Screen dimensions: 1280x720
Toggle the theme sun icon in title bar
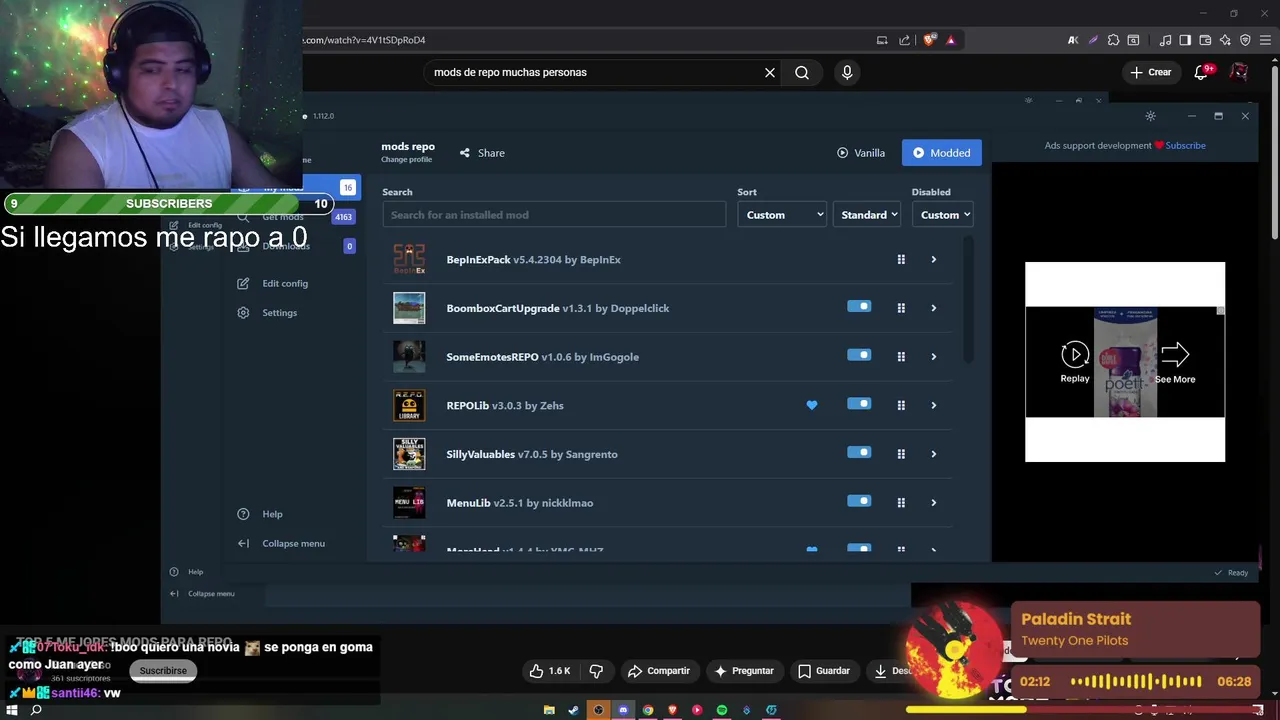click(1151, 116)
